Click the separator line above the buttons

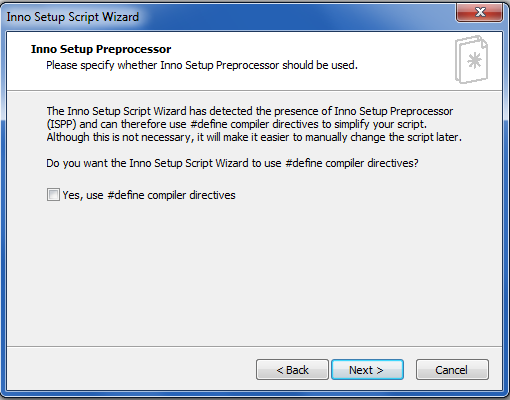[x=255, y=346]
